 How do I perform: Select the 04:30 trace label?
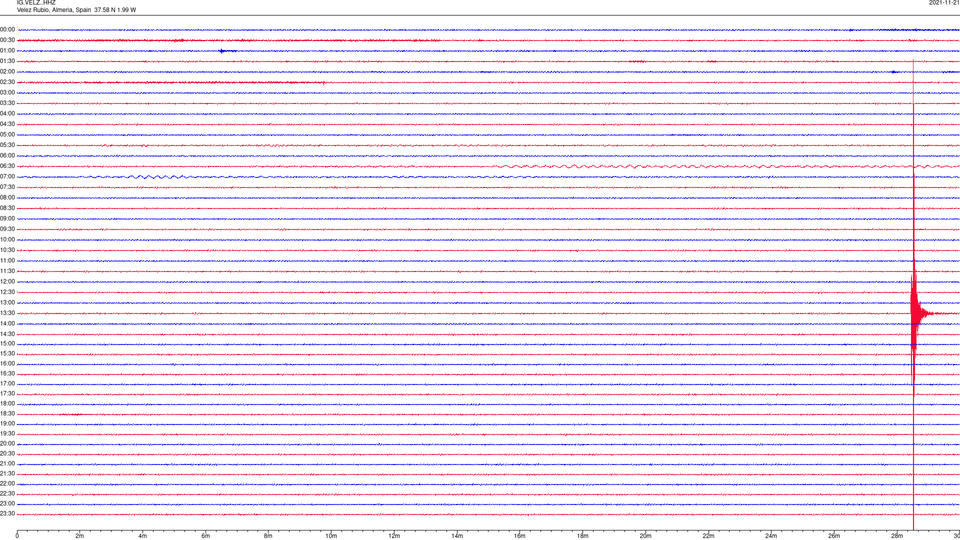click(x=7, y=124)
